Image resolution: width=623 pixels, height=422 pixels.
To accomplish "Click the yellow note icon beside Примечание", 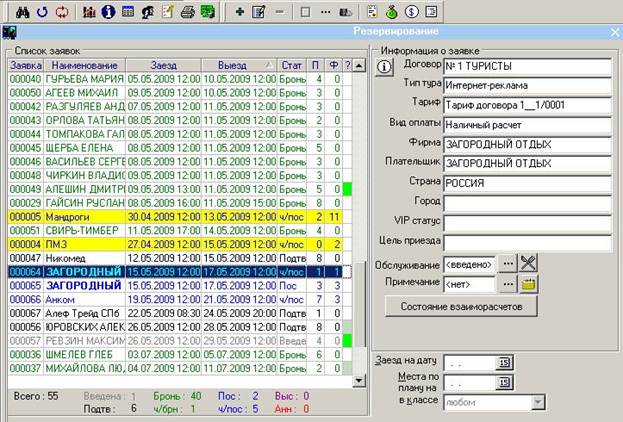I will click(529, 284).
